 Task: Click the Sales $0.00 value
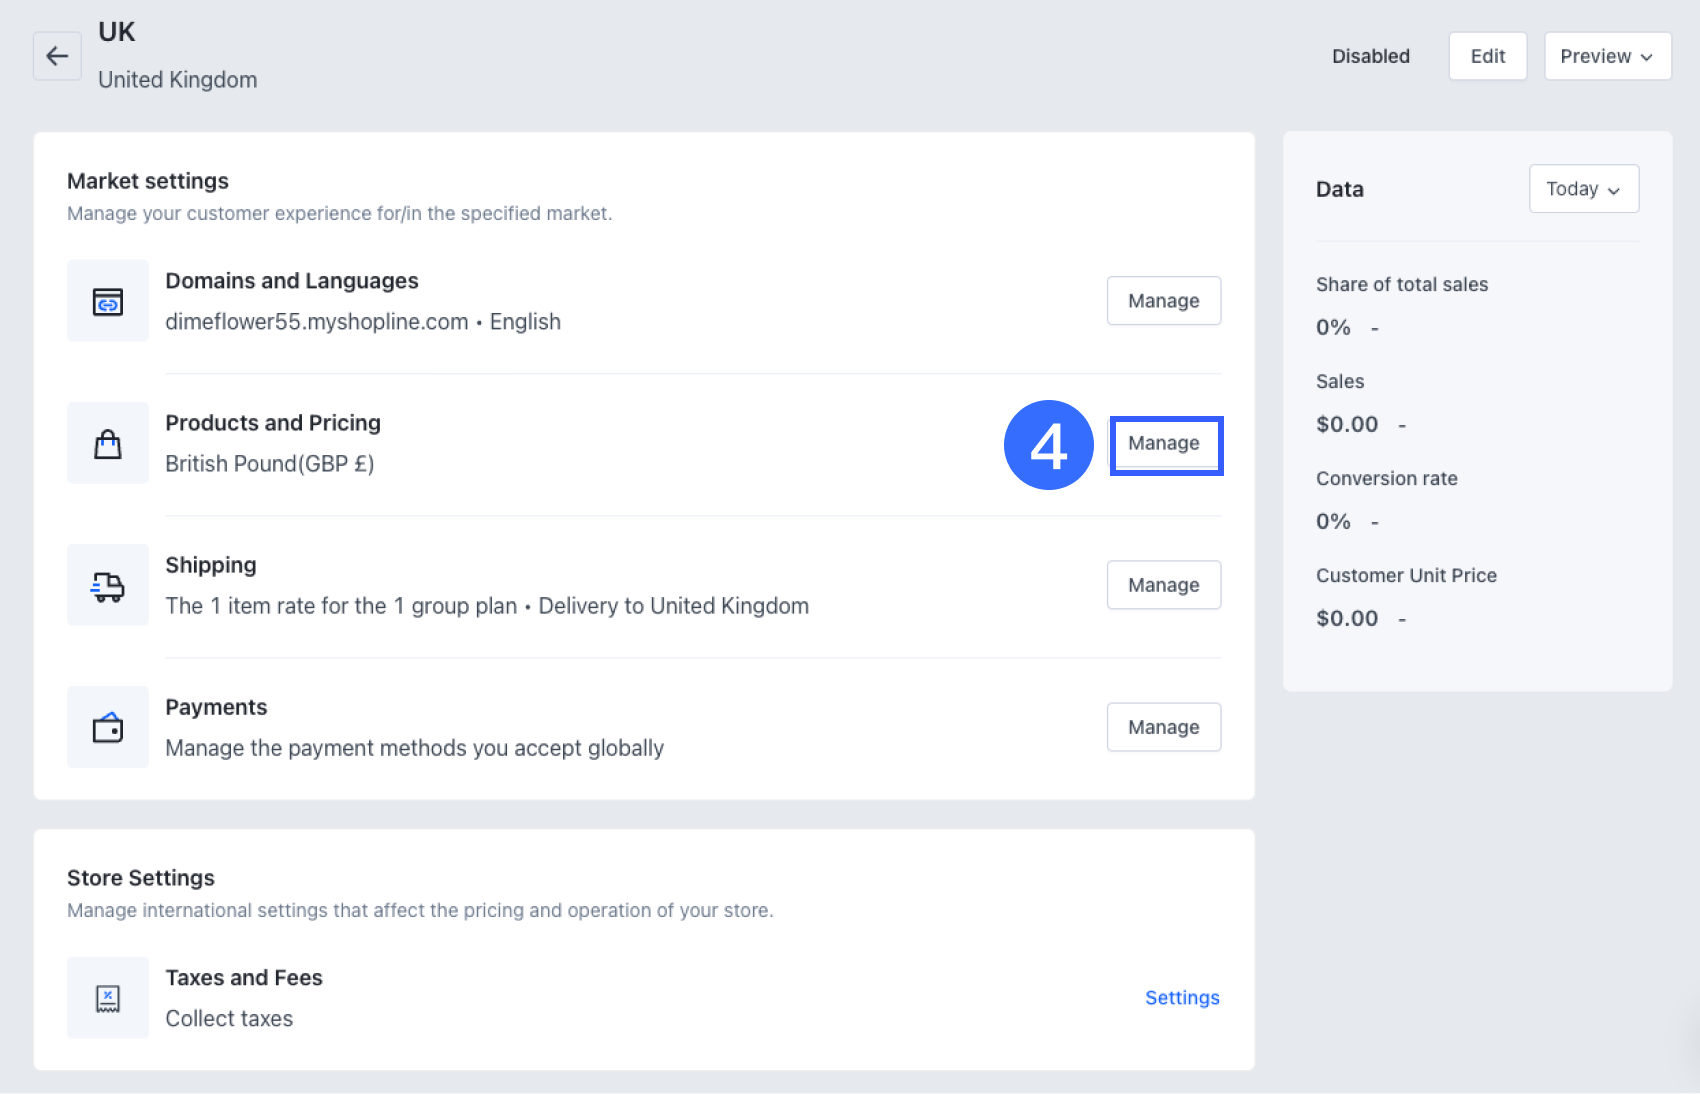pos(1347,424)
